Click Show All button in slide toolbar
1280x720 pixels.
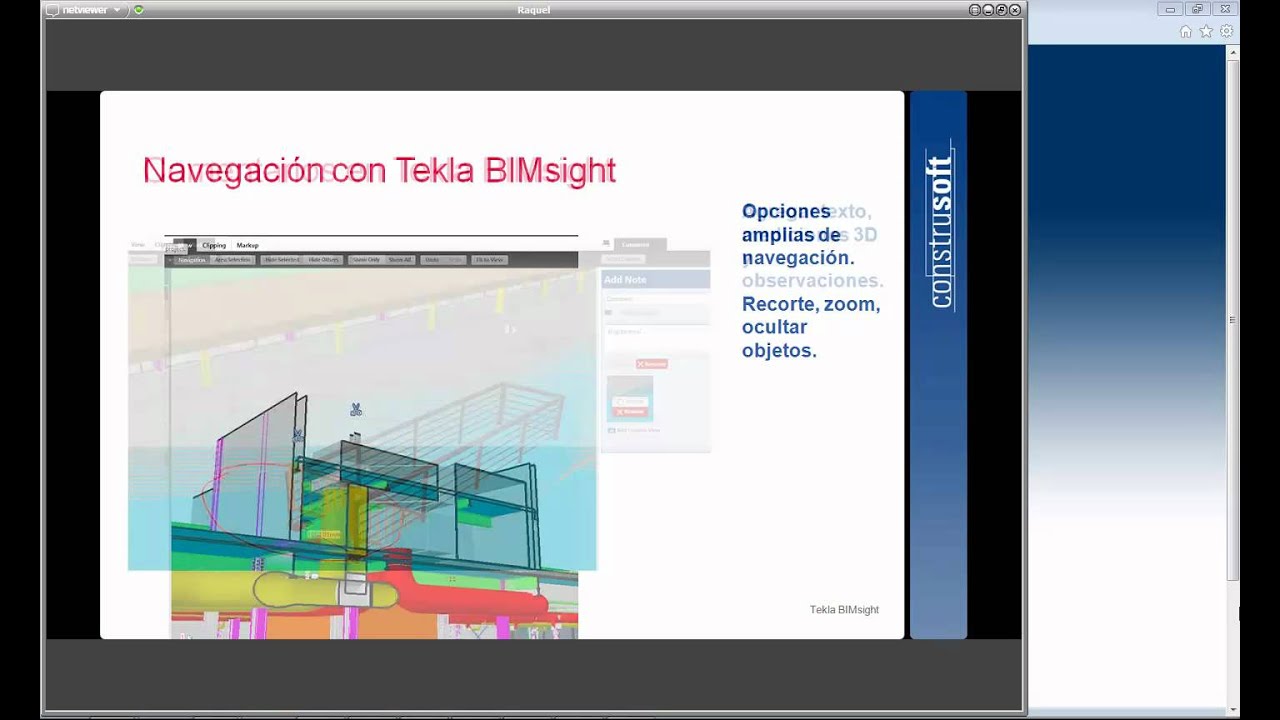pyautogui.click(x=400, y=260)
